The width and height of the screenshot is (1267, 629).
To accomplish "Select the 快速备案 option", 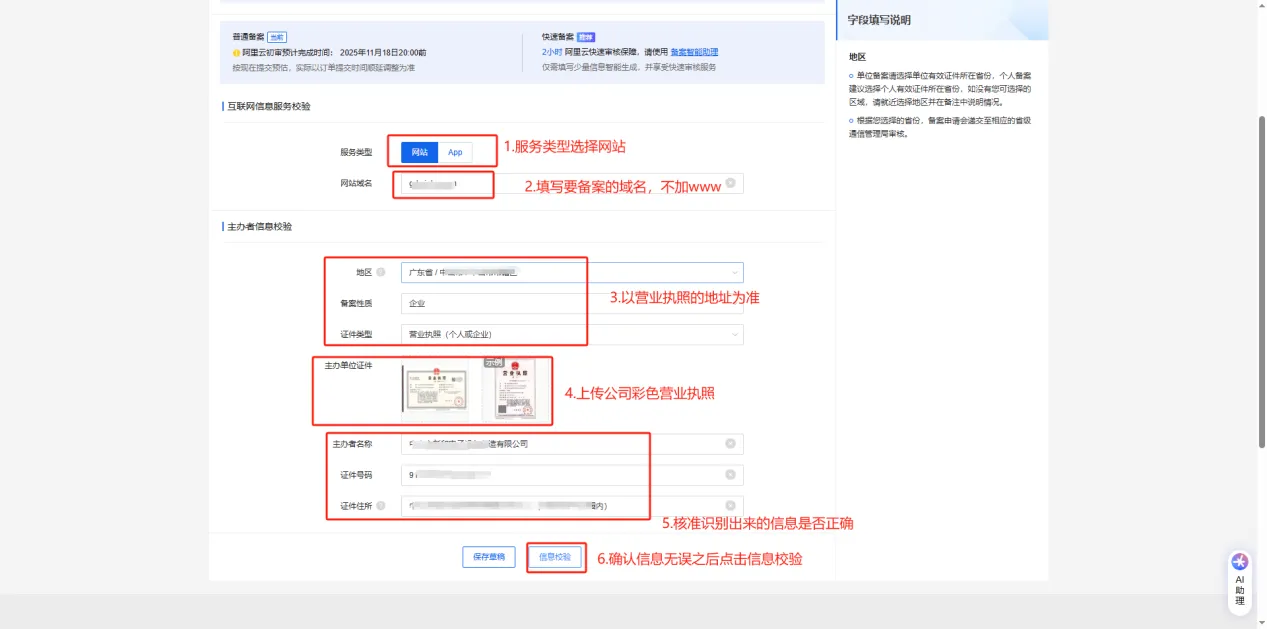I will pos(558,36).
